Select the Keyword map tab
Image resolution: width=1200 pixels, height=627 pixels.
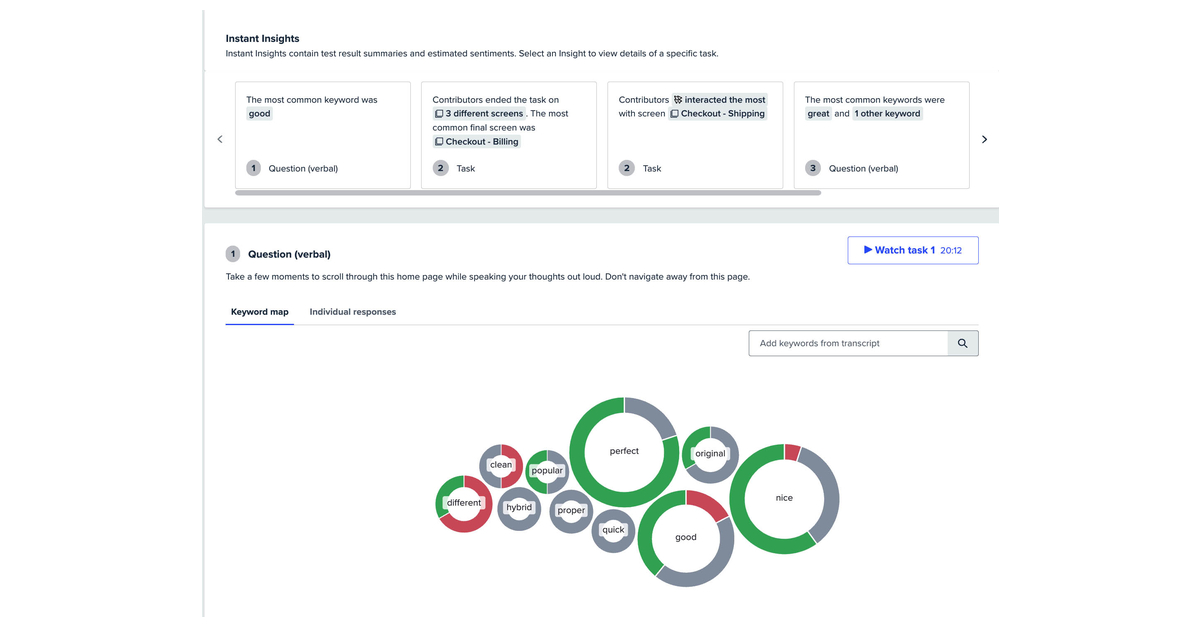tap(259, 312)
